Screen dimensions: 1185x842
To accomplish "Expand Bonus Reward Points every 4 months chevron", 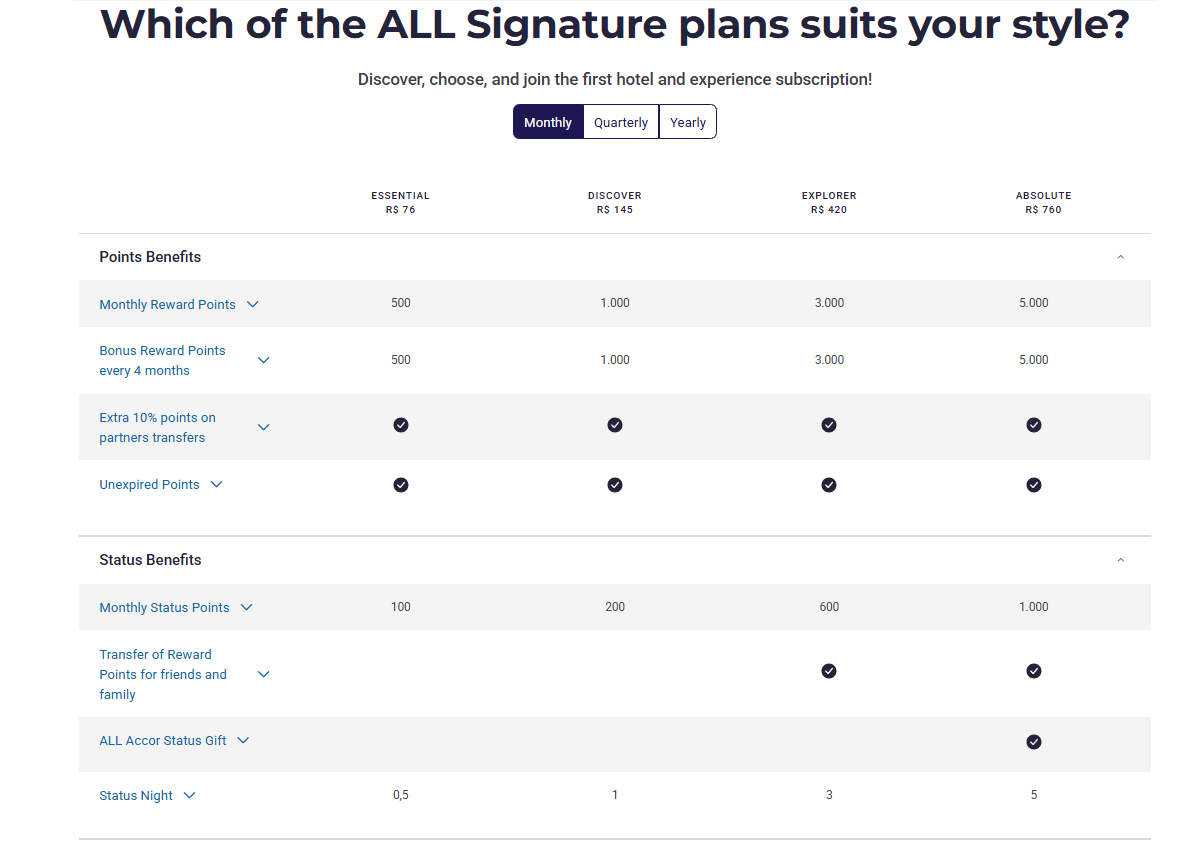I will (263, 361).
